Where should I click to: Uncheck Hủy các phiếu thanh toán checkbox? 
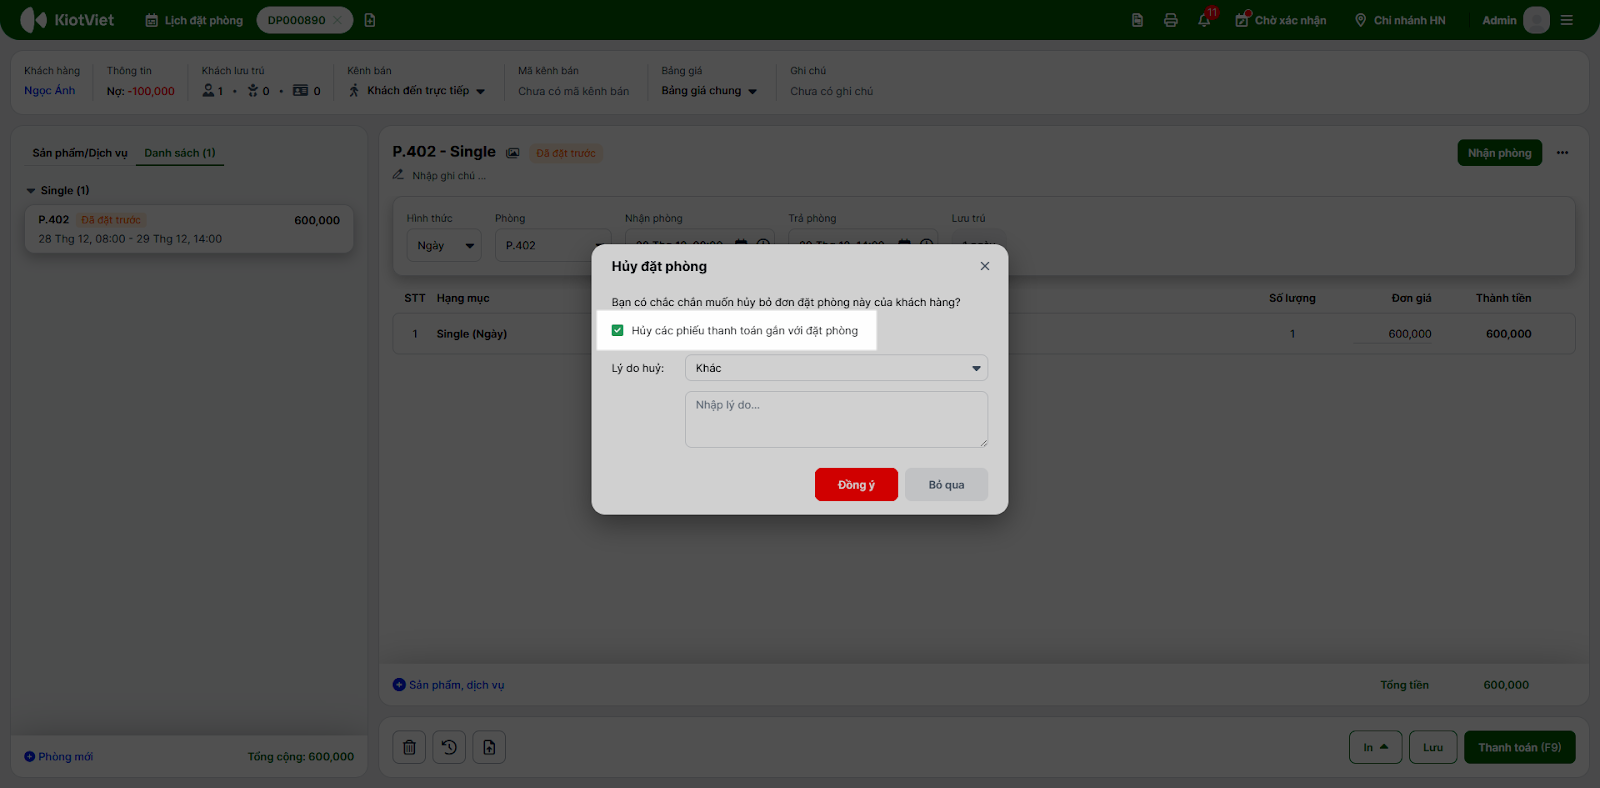point(617,331)
